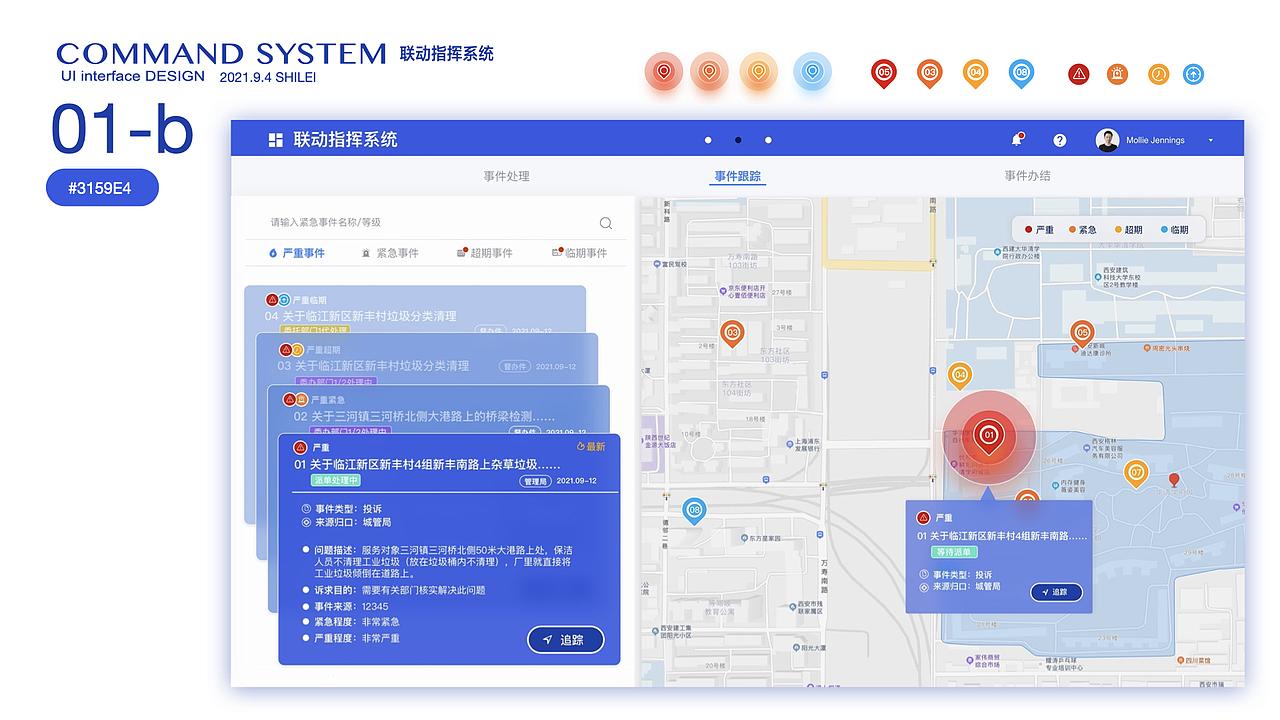
Task: Click text 紧急程度: 非常紧急
Action: point(357,622)
